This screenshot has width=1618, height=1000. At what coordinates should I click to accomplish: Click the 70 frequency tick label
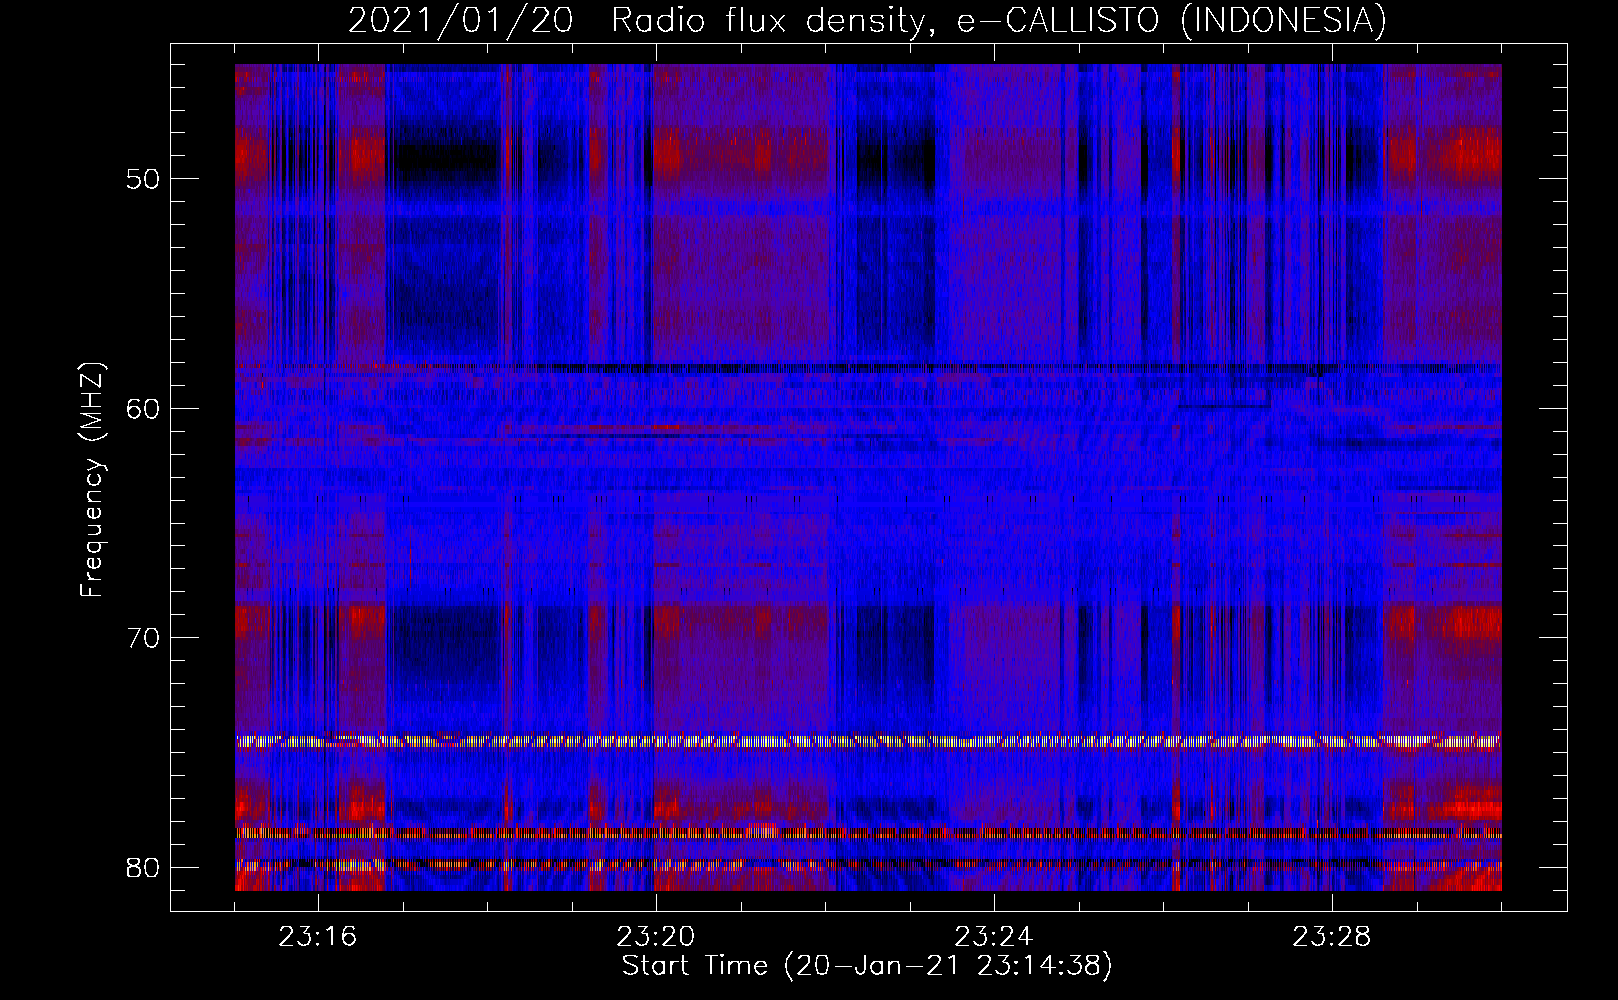click(144, 638)
